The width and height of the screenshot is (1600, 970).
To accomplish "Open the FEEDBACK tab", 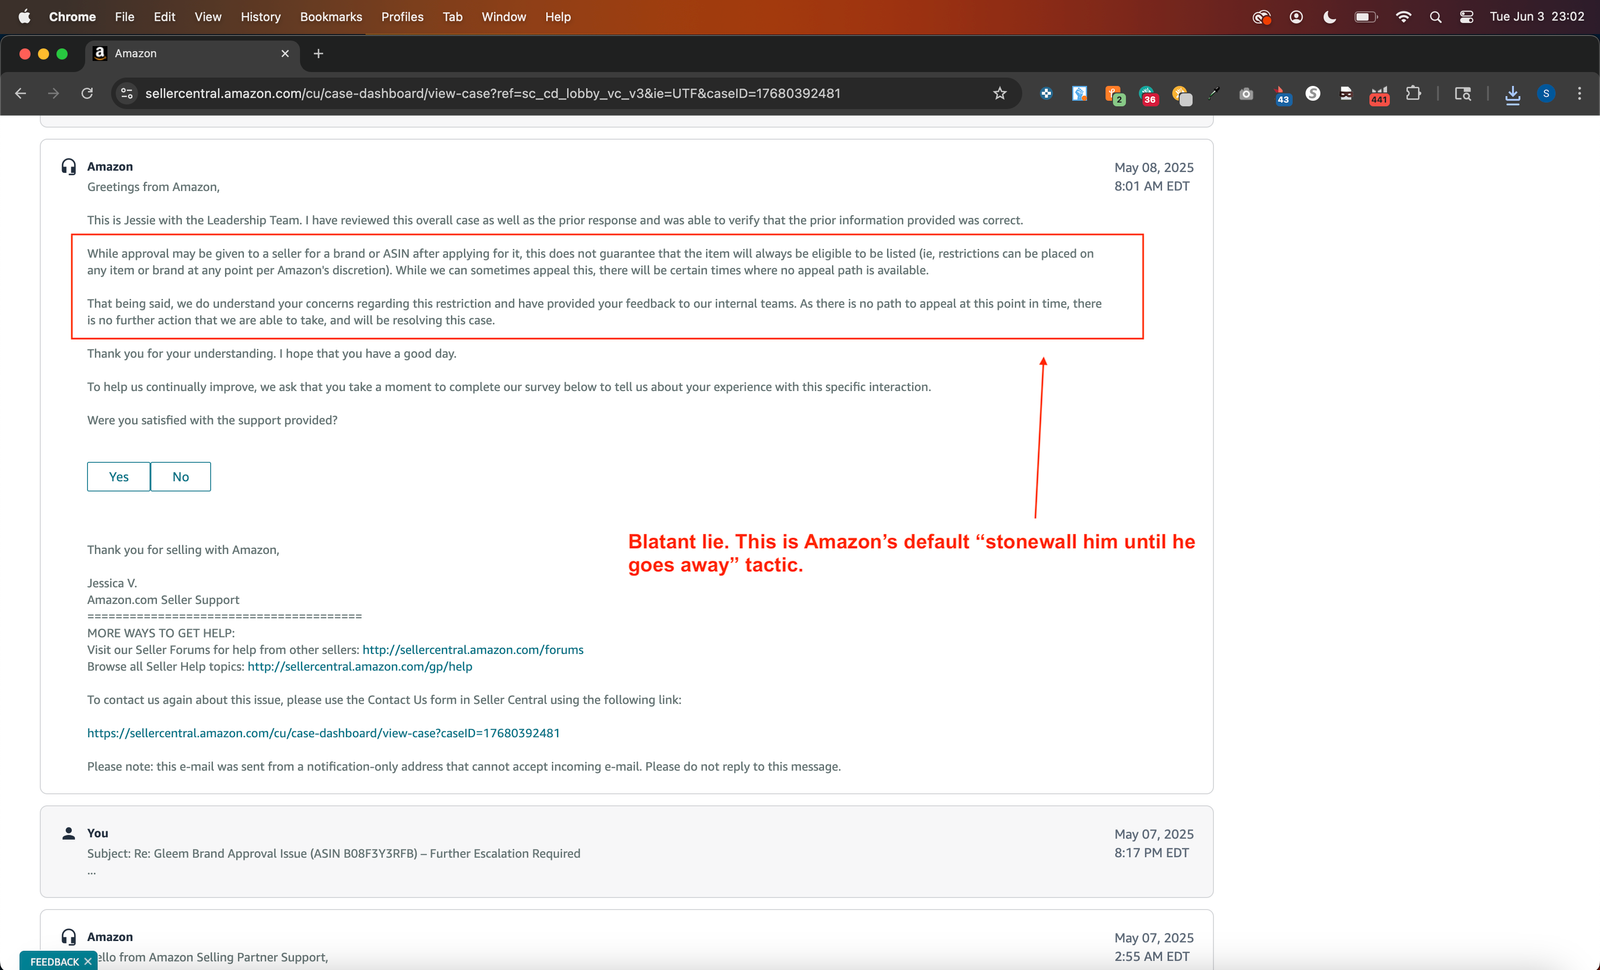I will [54, 962].
